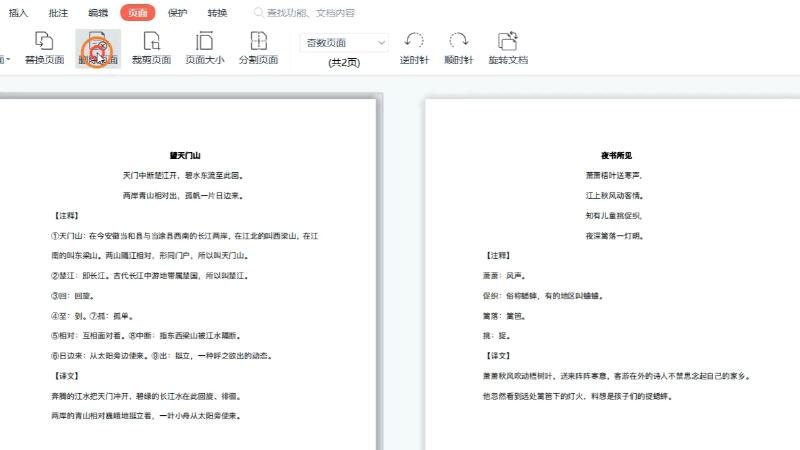Go to the 编辑 tab

98,13
